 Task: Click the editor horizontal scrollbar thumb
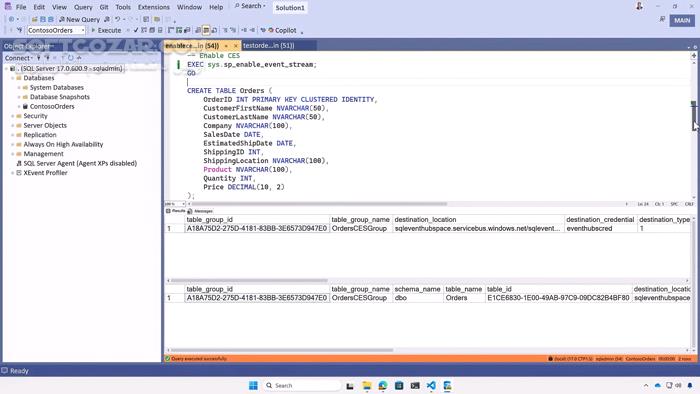pyautogui.click(x=319, y=204)
